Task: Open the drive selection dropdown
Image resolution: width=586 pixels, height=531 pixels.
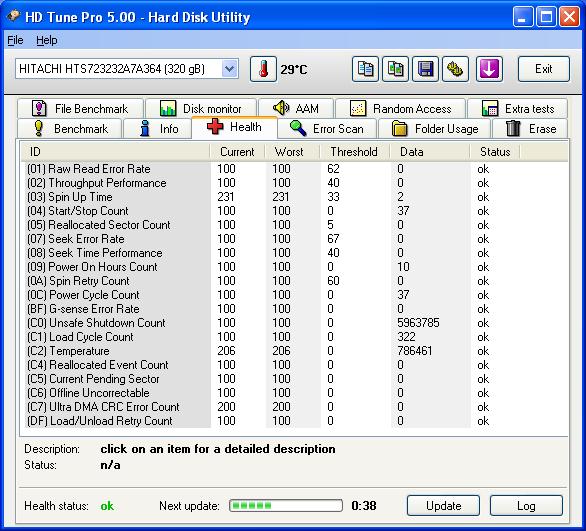Action: (x=229, y=69)
